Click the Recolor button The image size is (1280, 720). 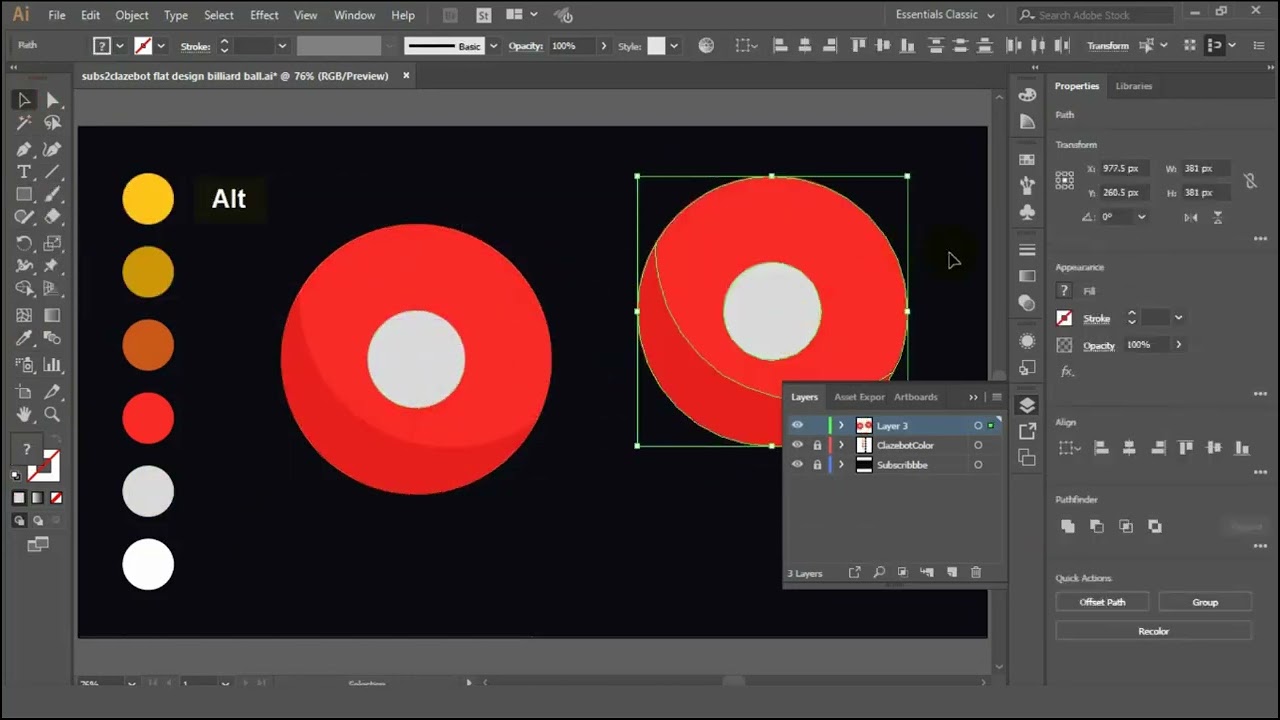point(1154,631)
